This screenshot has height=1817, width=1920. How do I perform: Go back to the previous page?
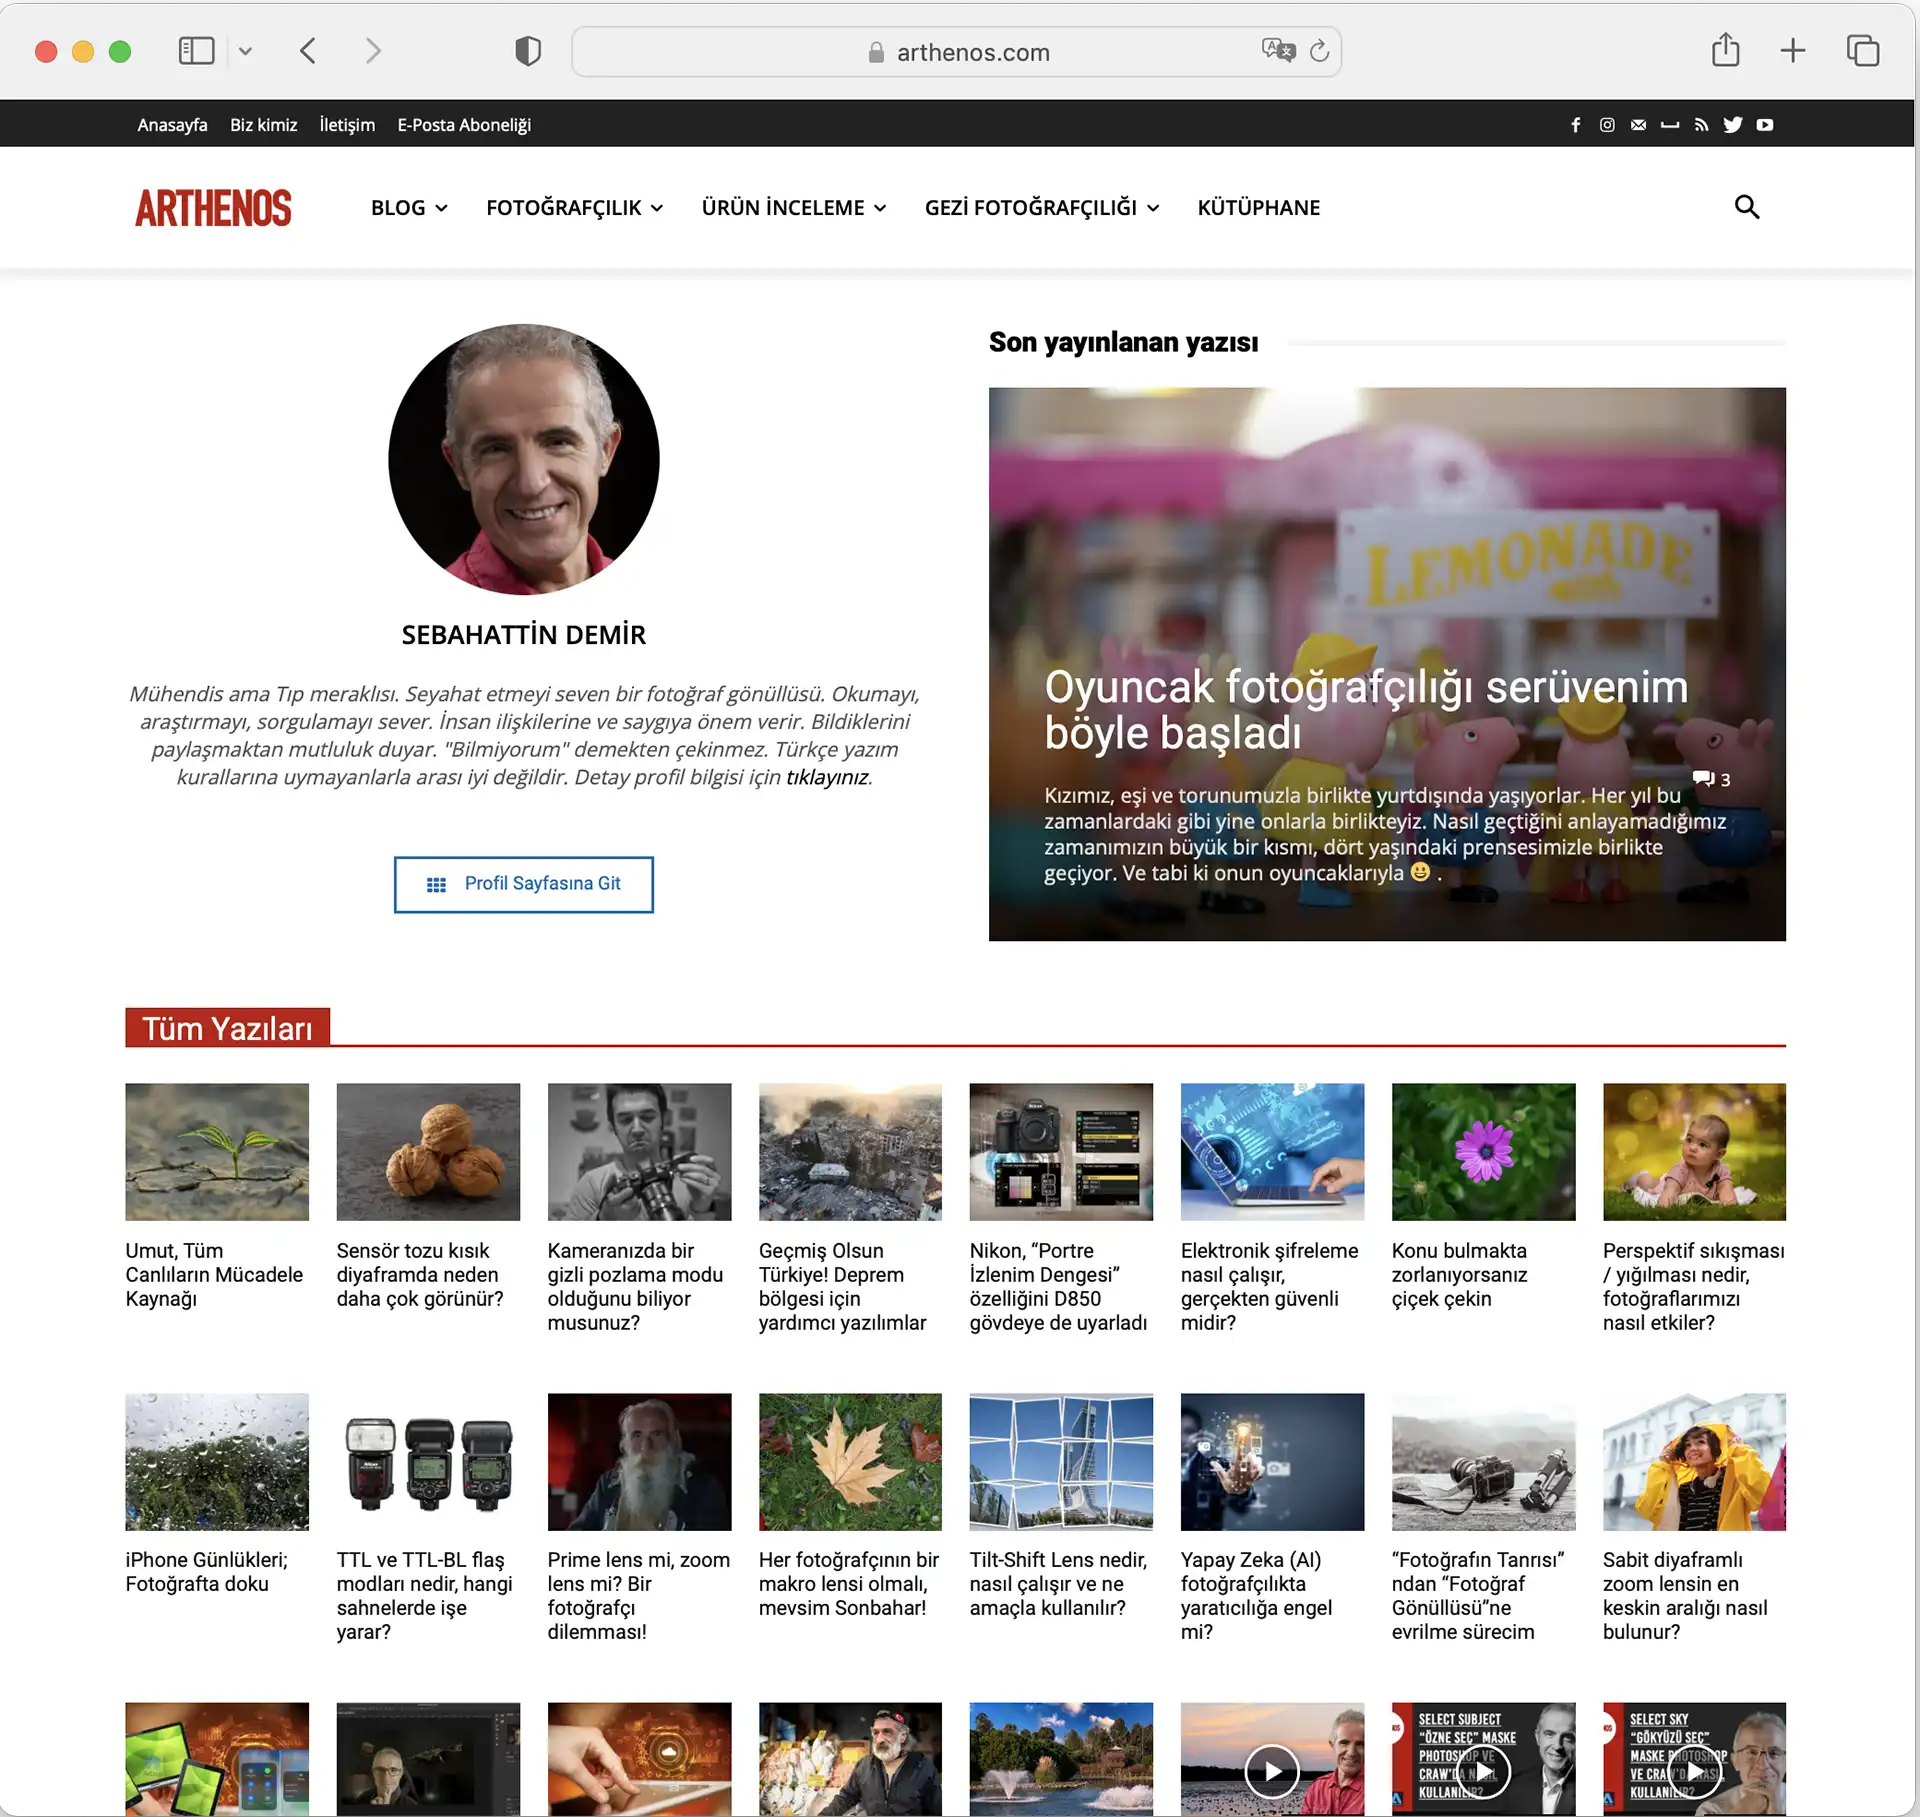[308, 51]
